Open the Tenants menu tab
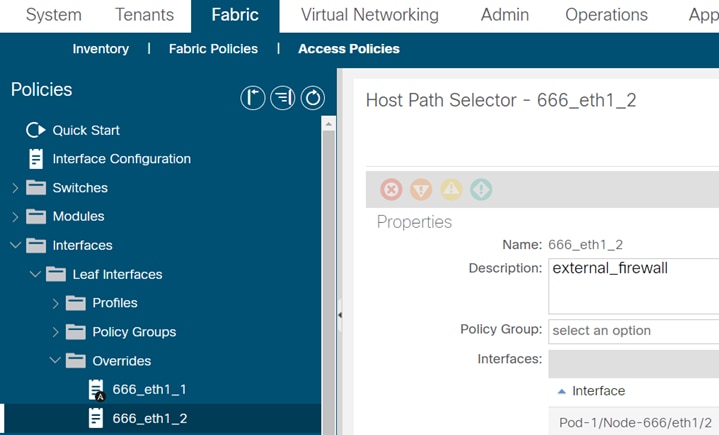The height and width of the screenshot is (435, 719). [x=144, y=15]
